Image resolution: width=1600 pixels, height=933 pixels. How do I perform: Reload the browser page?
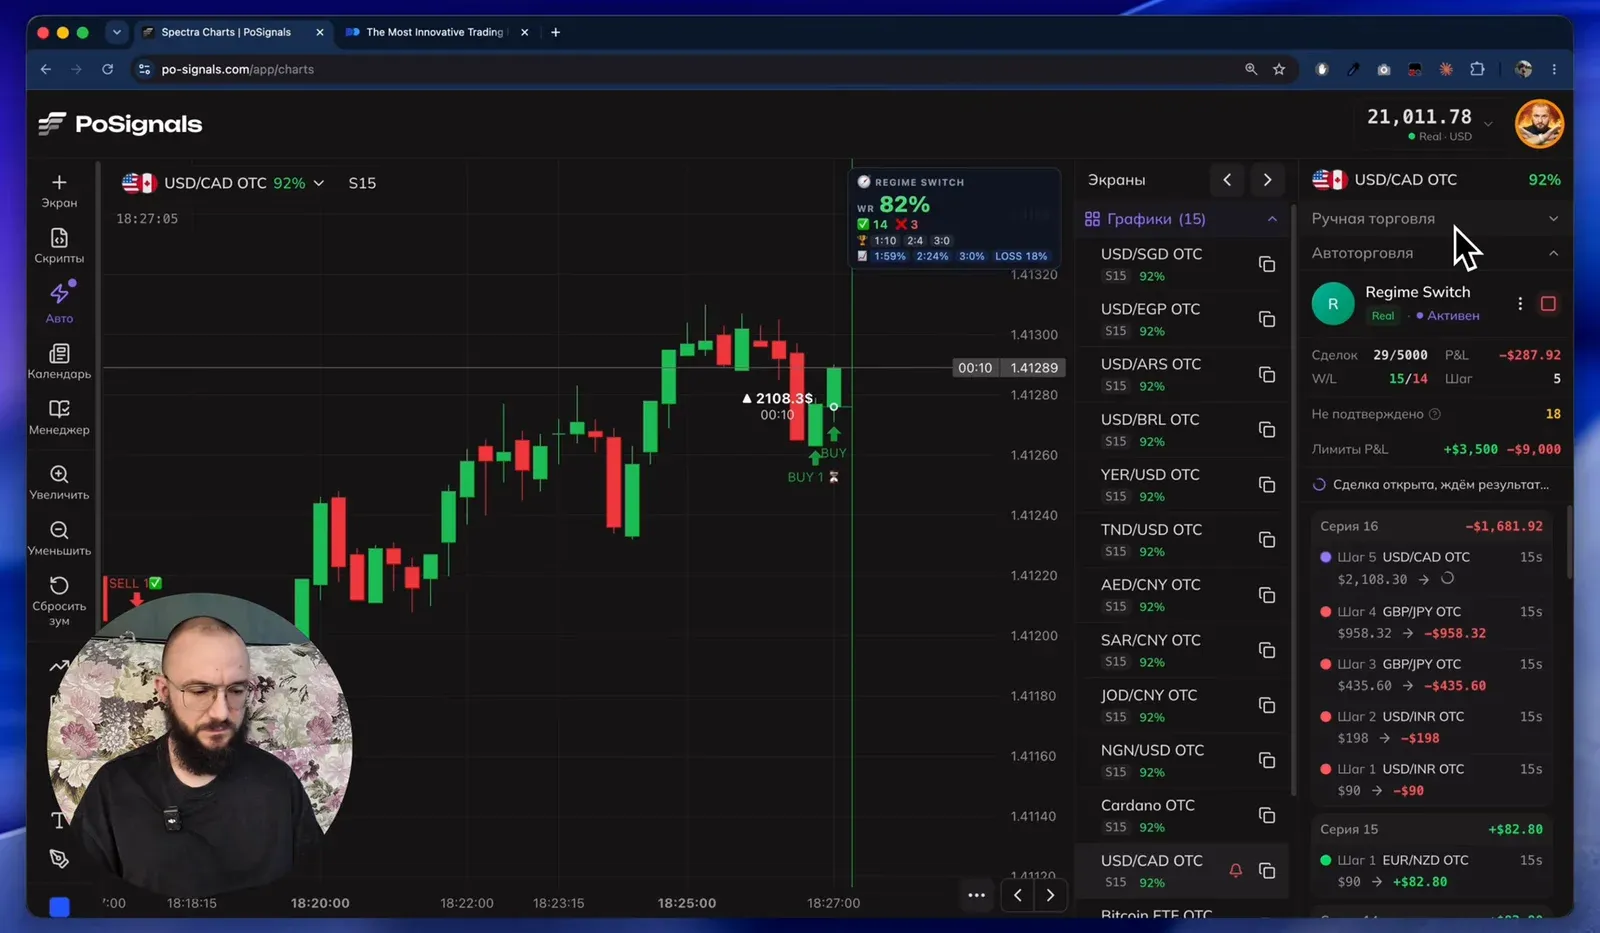107,69
